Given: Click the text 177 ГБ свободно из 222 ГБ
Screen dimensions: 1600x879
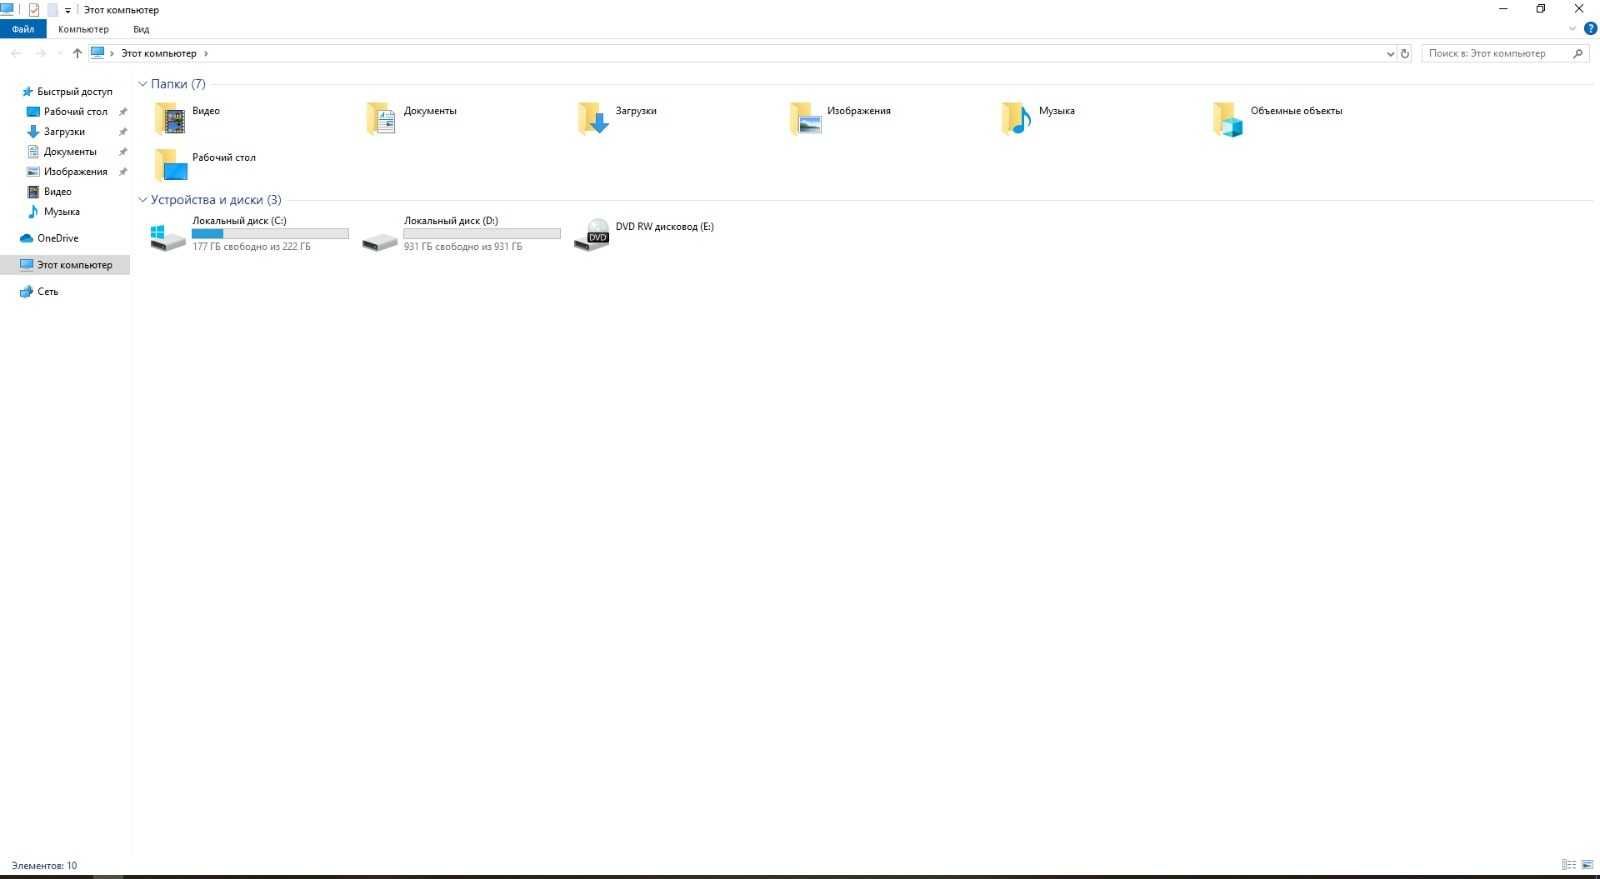Looking at the screenshot, I should (x=251, y=246).
